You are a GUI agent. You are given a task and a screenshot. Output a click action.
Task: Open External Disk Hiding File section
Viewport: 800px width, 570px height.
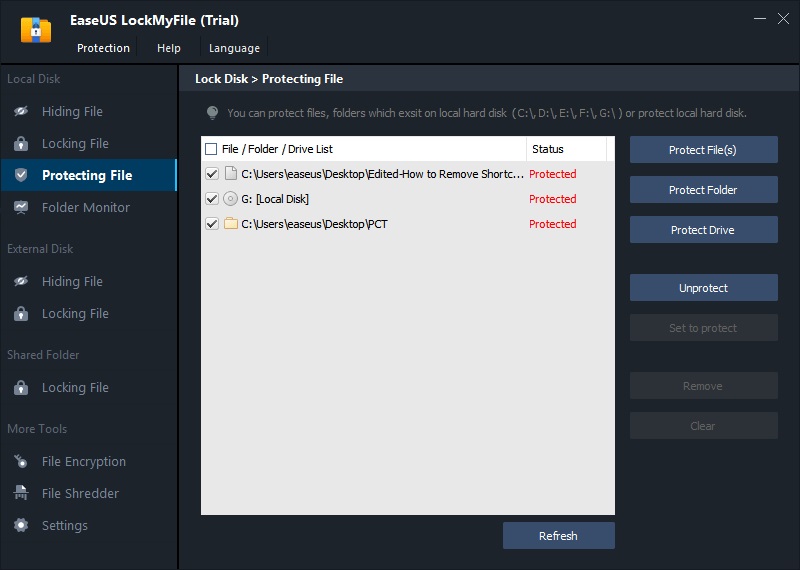pyautogui.click(x=88, y=281)
